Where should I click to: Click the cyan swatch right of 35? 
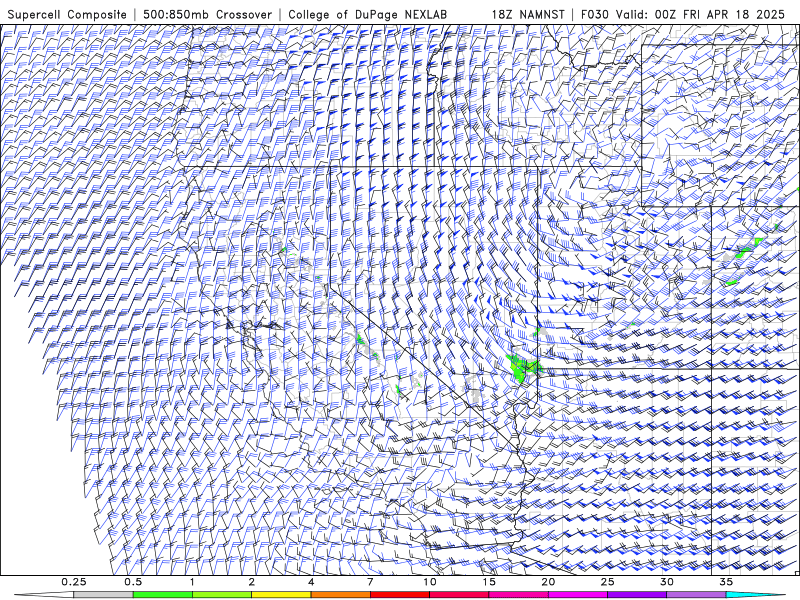coord(755,595)
